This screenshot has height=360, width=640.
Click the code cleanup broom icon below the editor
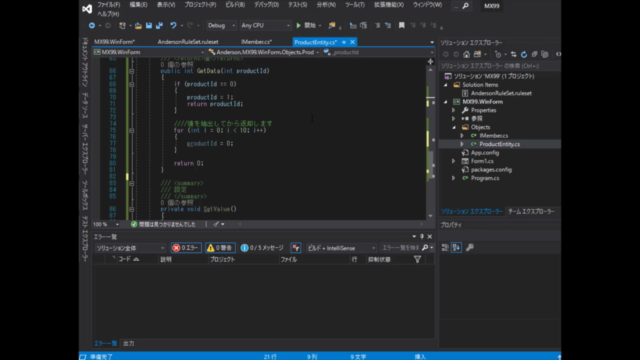click(216, 224)
